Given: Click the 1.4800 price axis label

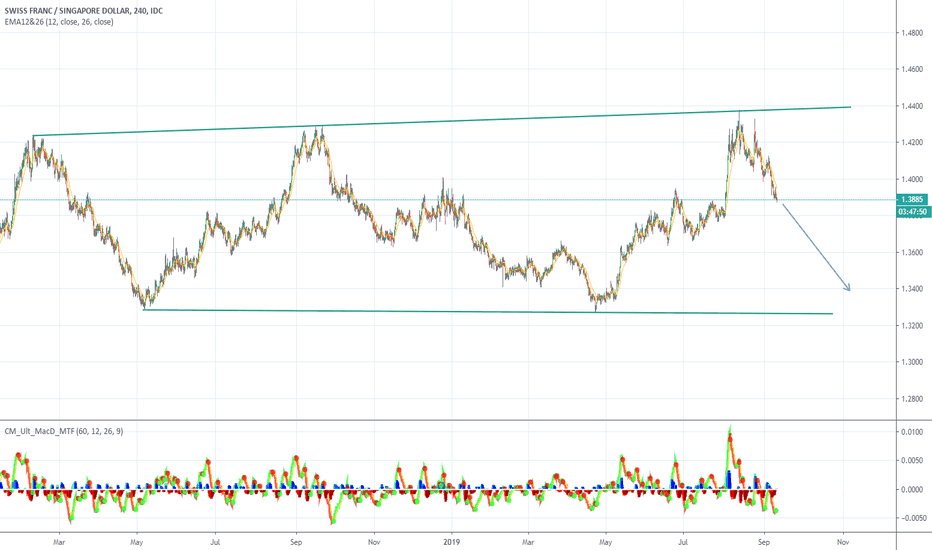Looking at the screenshot, I should point(912,33).
